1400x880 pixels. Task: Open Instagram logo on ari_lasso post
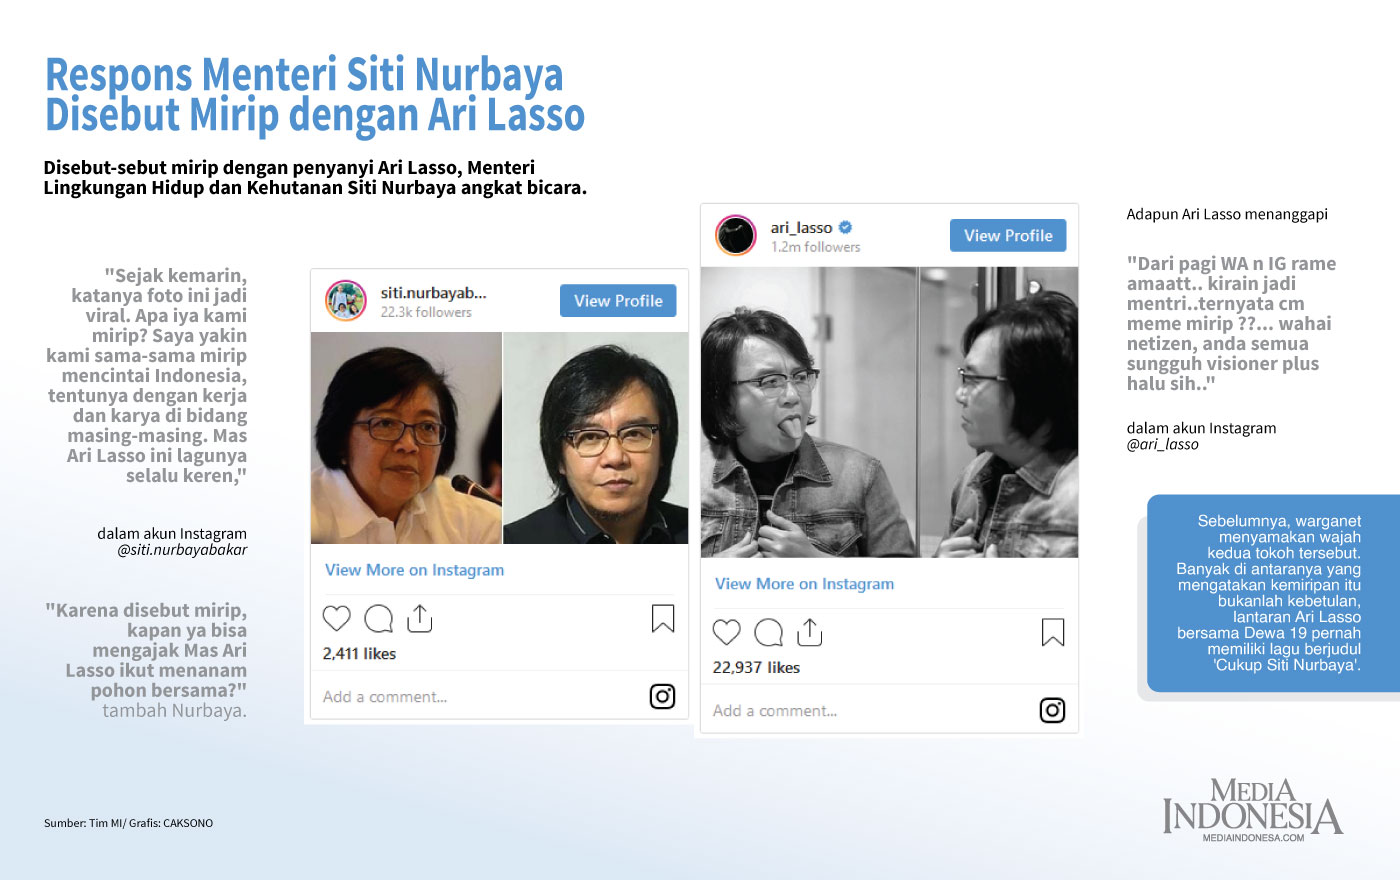pyautogui.click(x=1052, y=710)
